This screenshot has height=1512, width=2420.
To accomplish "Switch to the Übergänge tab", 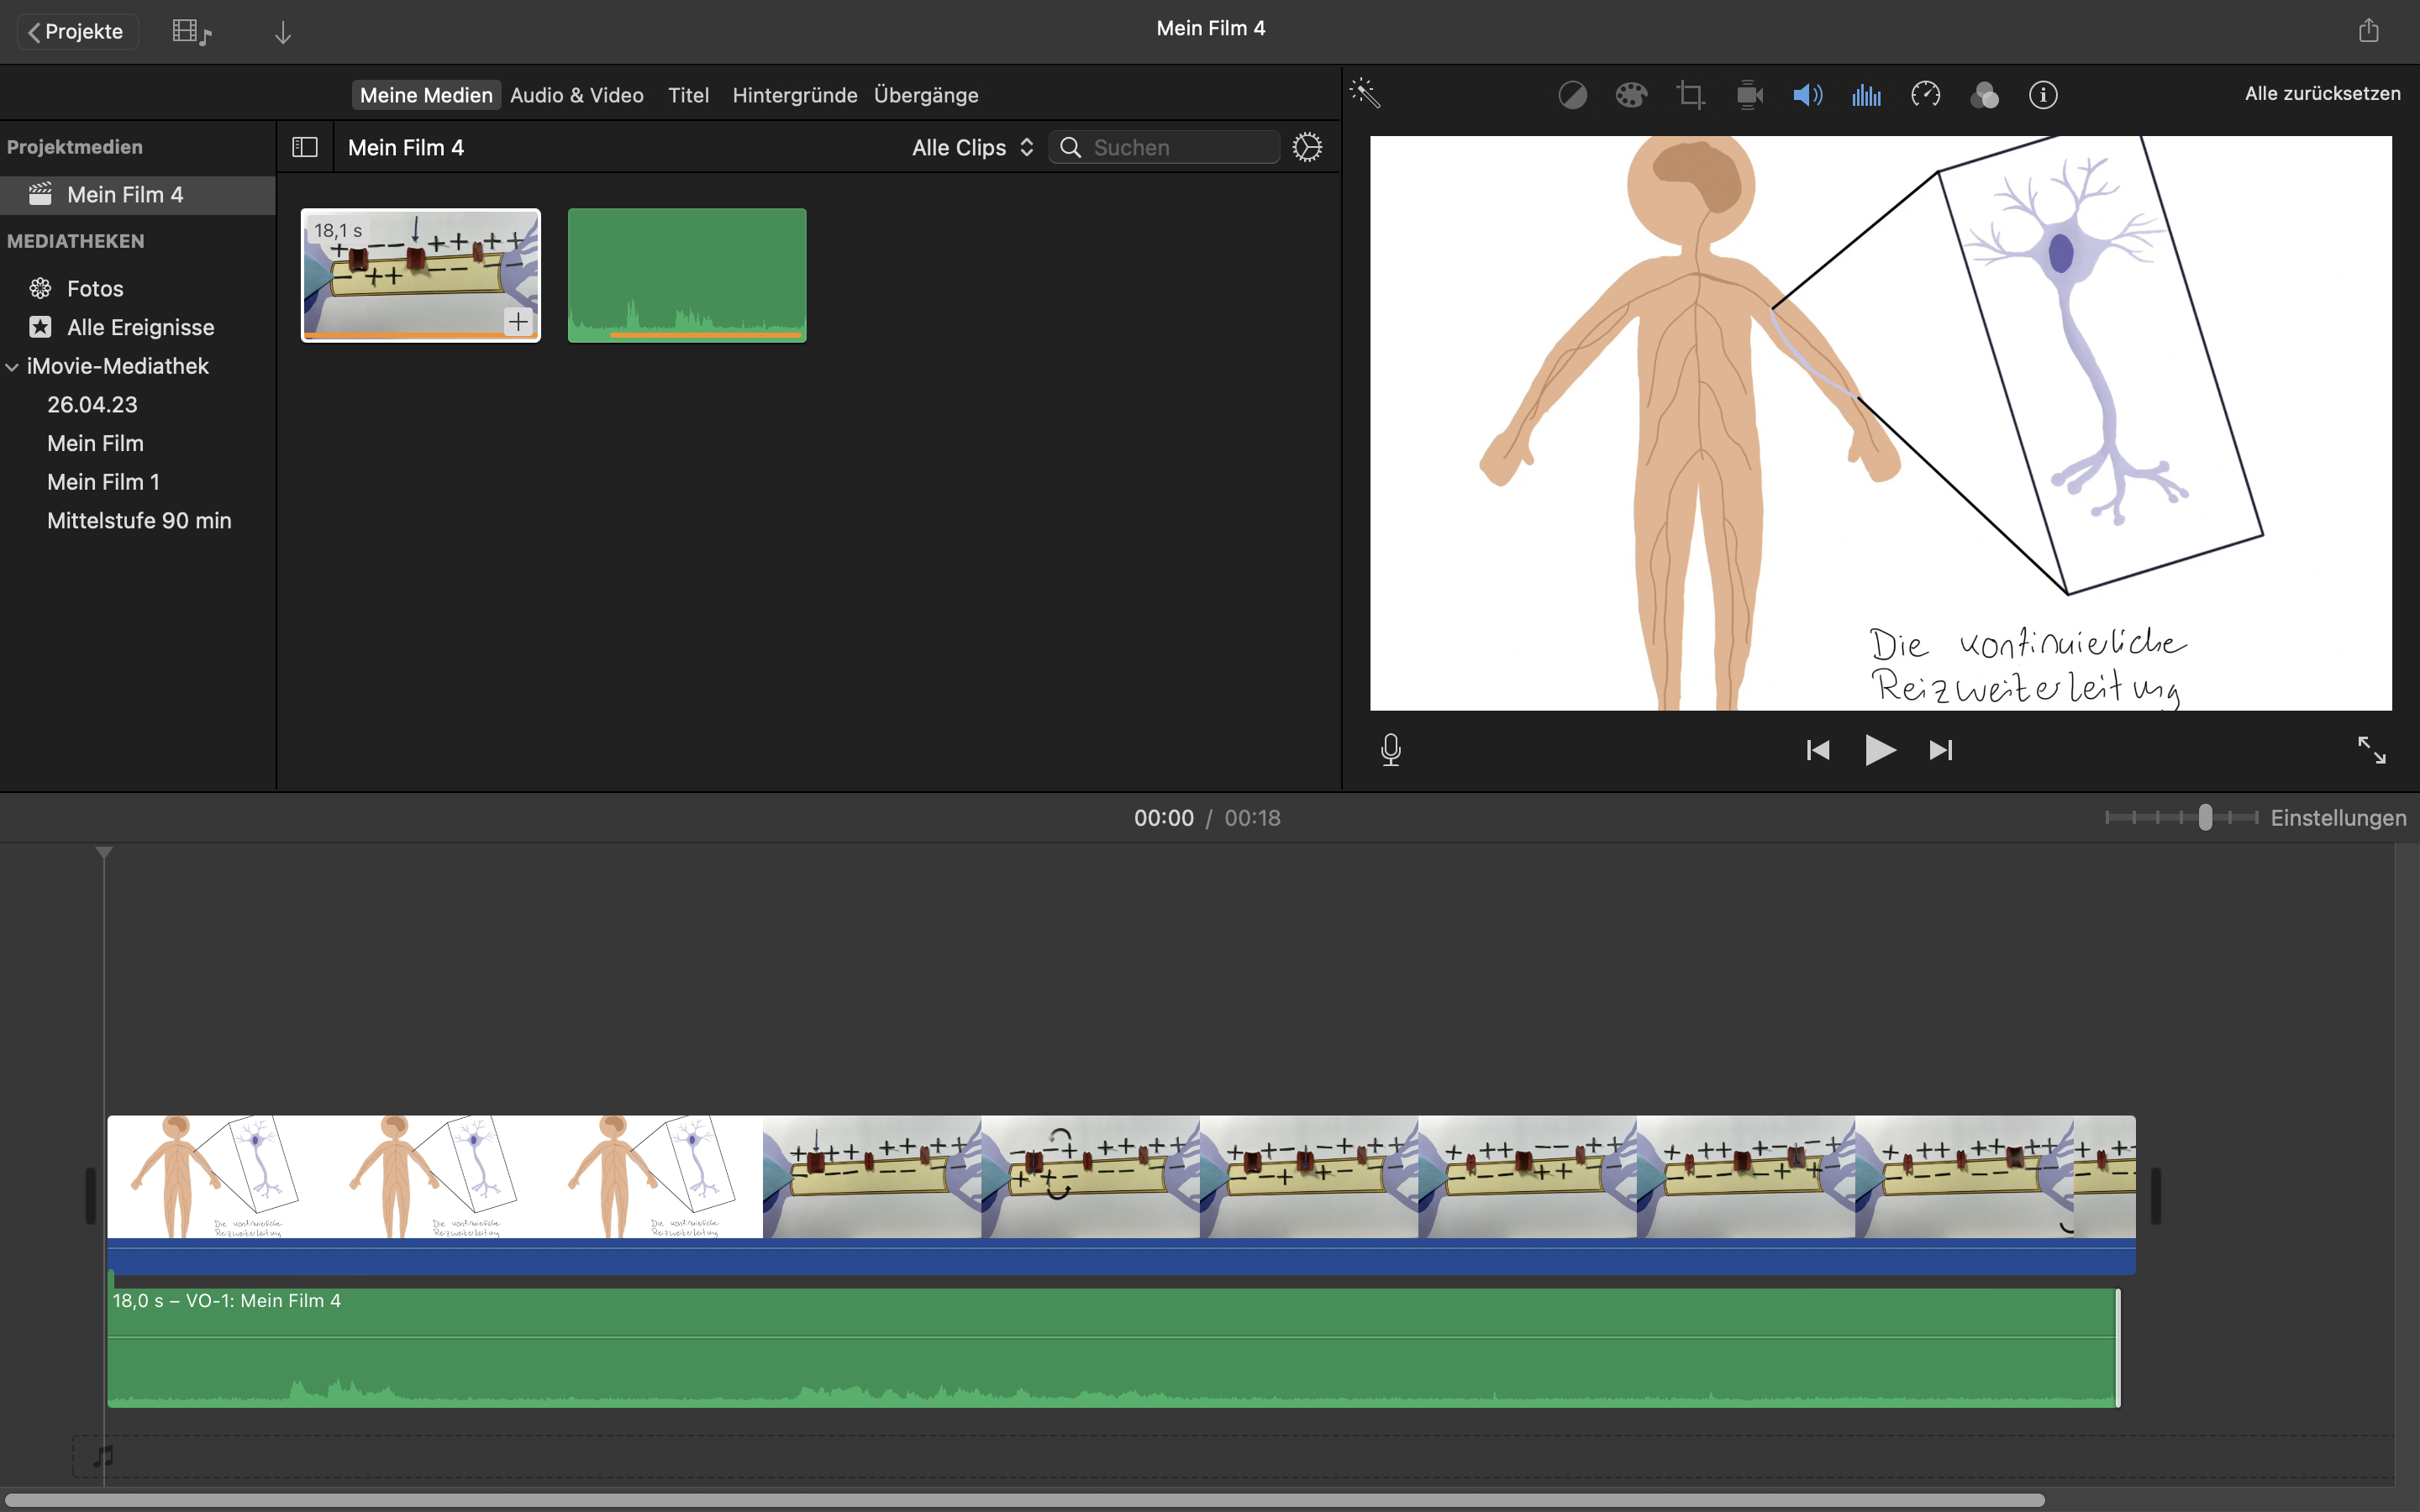I will click(925, 95).
